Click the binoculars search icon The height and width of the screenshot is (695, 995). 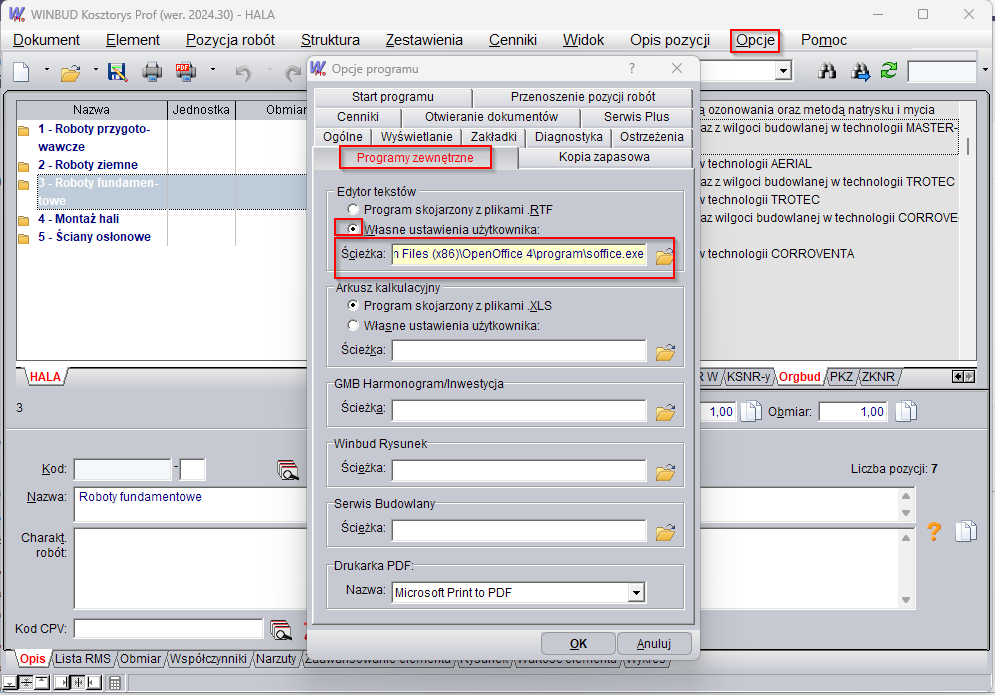coord(827,71)
